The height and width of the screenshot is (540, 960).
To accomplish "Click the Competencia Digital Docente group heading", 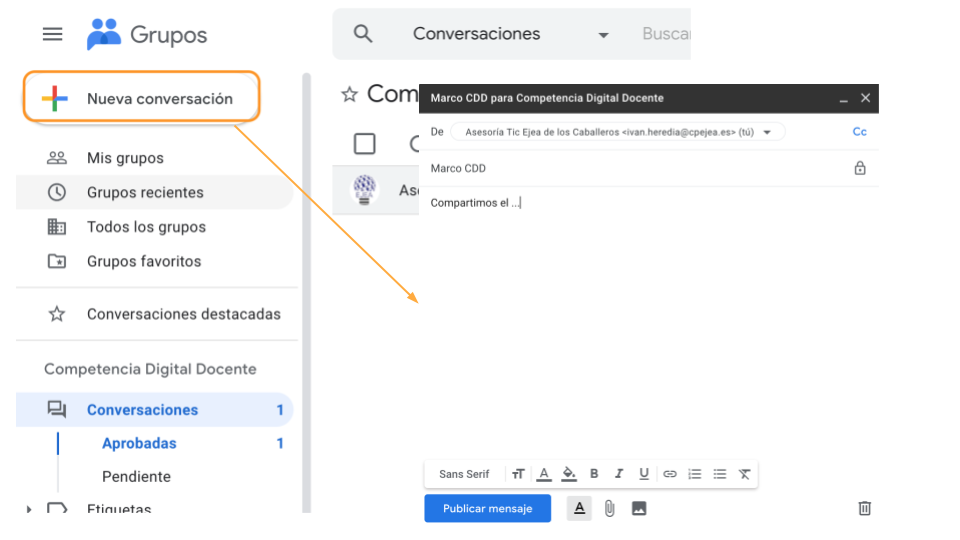I will pyautogui.click(x=150, y=369).
